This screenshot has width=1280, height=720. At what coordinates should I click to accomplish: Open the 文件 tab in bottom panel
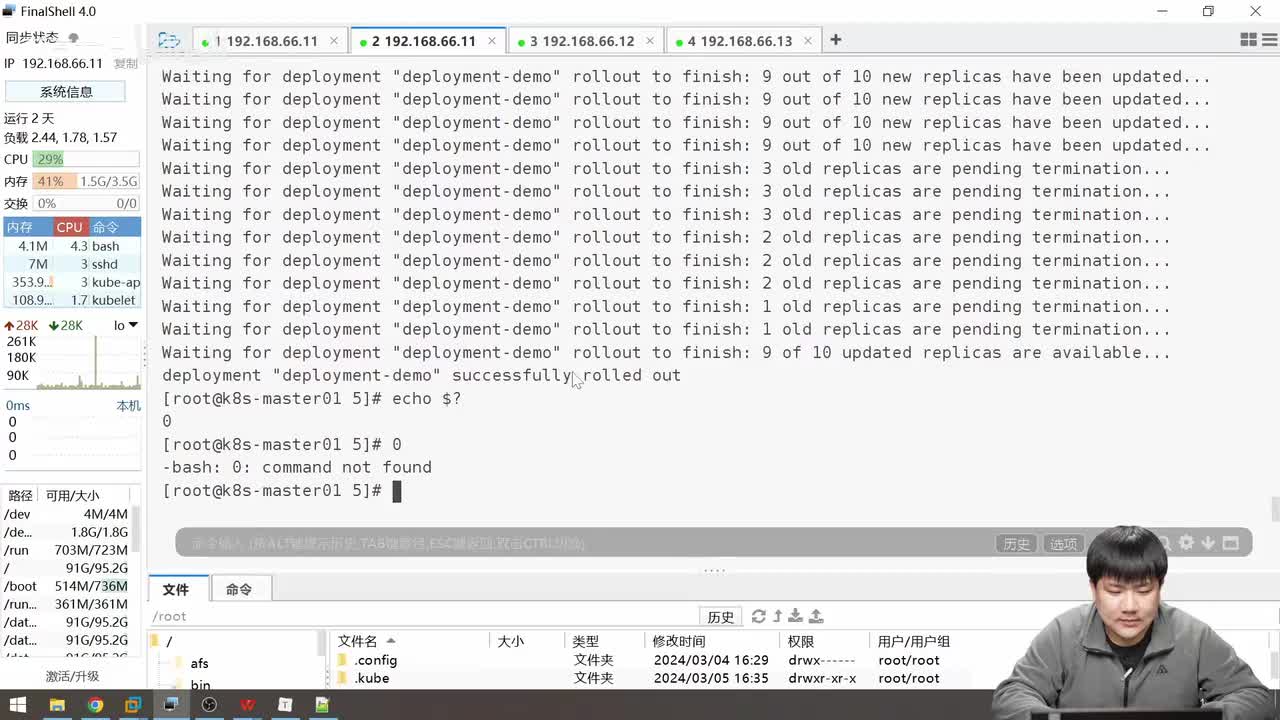176,589
